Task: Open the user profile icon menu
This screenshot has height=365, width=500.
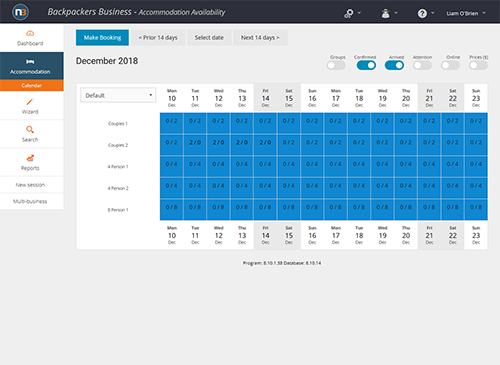Action: tap(385, 13)
